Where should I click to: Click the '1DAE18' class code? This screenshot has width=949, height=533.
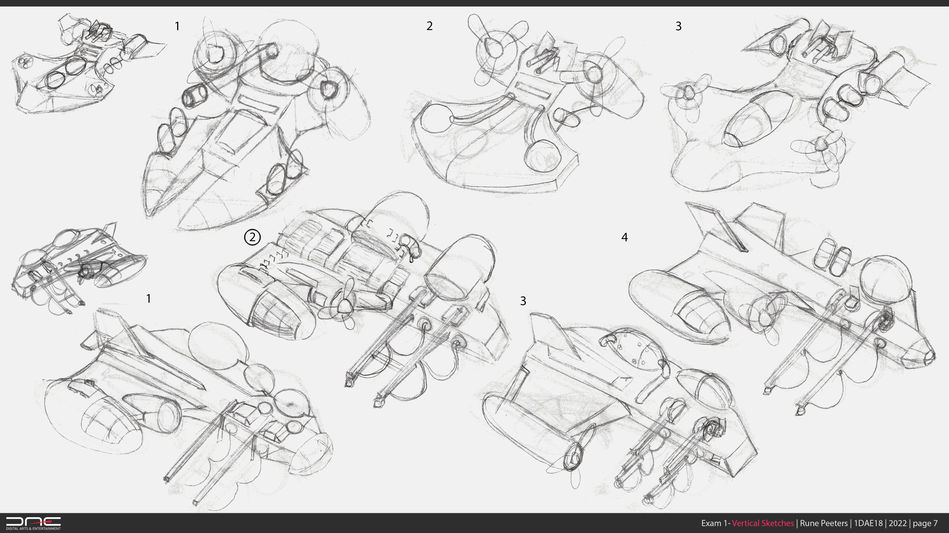pyautogui.click(x=869, y=523)
